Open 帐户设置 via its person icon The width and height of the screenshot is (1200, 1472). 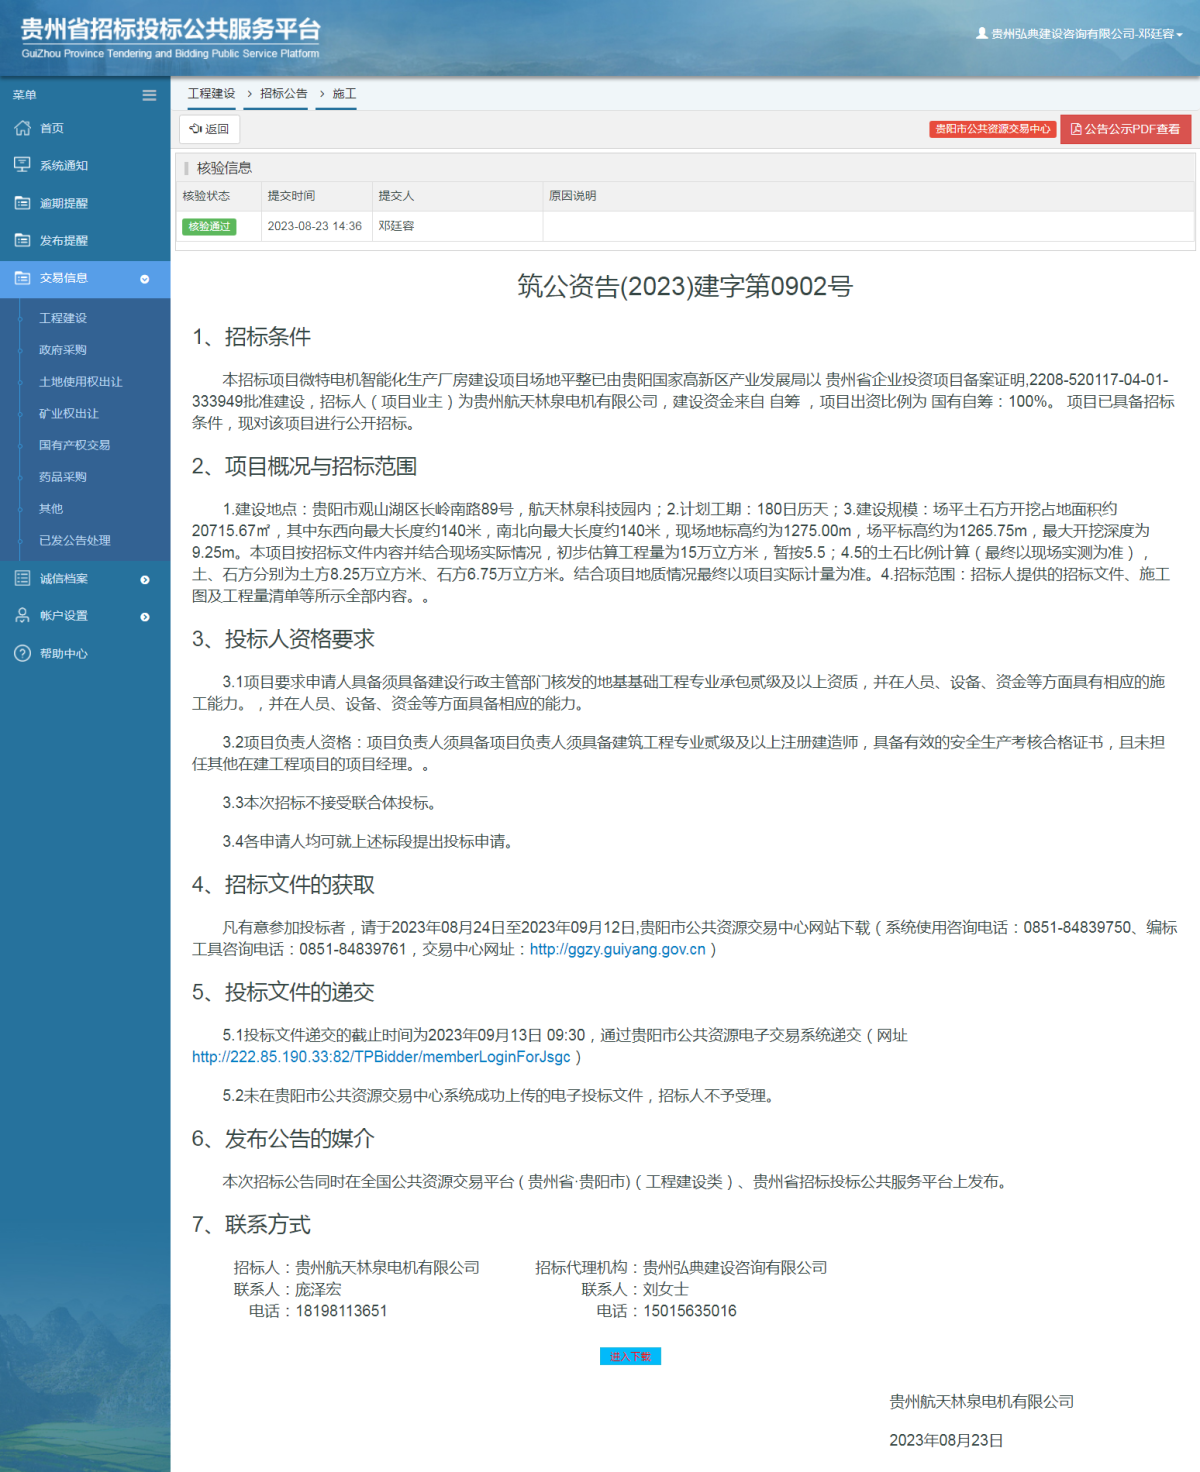(x=22, y=616)
